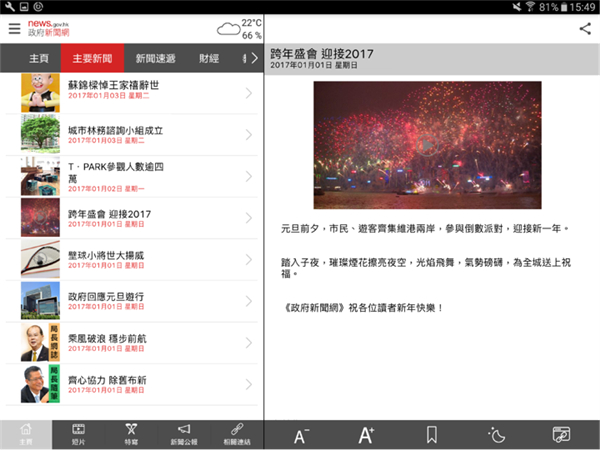The width and height of the screenshot is (600, 450).
Task: Tap the squash racket thumbnail
Action: tap(40, 259)
